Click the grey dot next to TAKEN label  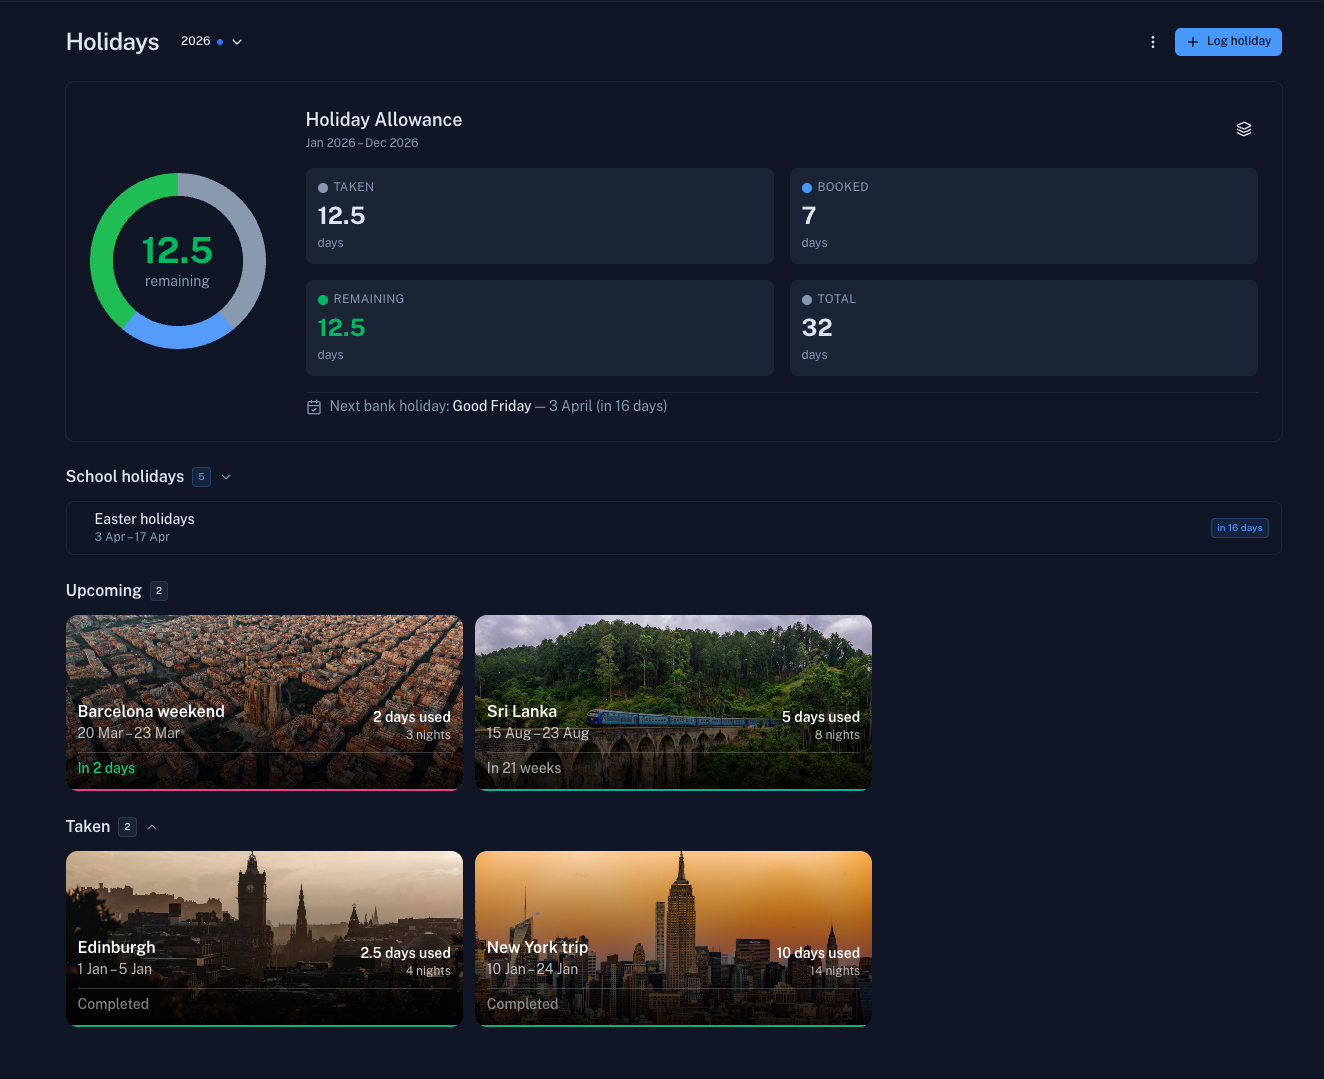[322, 187]
